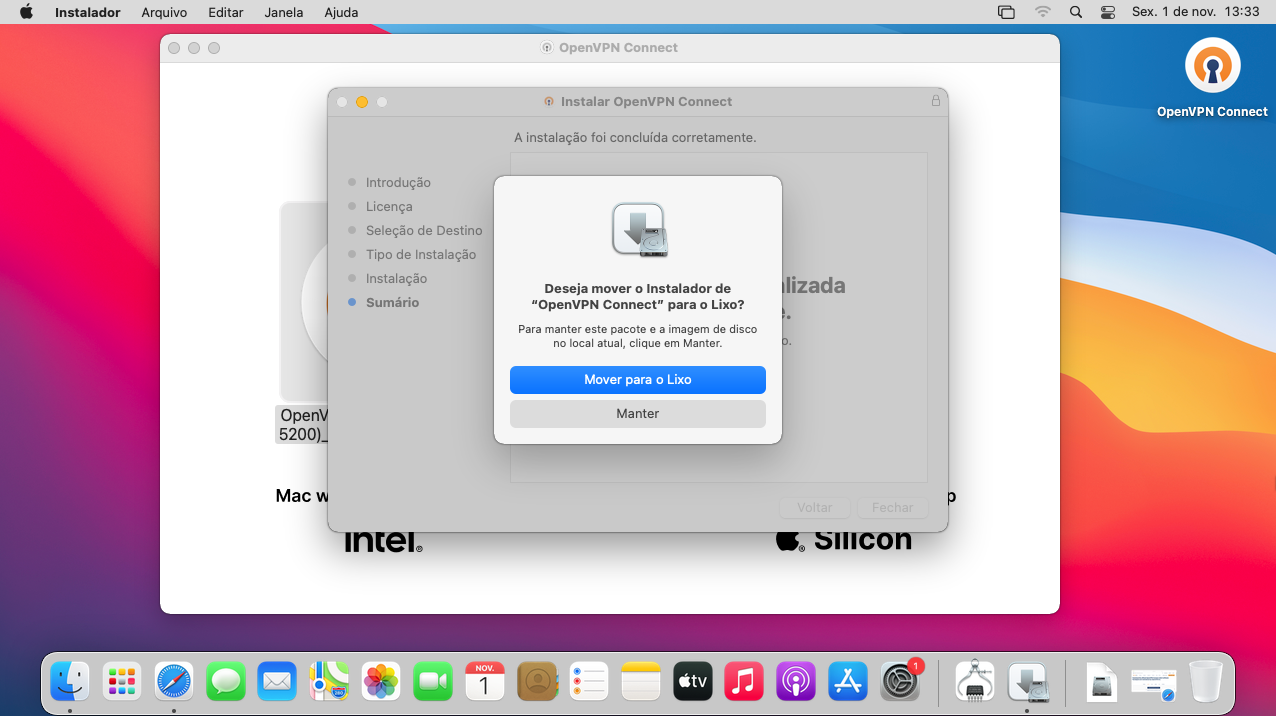The width and height of the screenshot is (1276, 716).
Task: Select the OpenVPN Connect desktop volume icon
Action: 1212,78
